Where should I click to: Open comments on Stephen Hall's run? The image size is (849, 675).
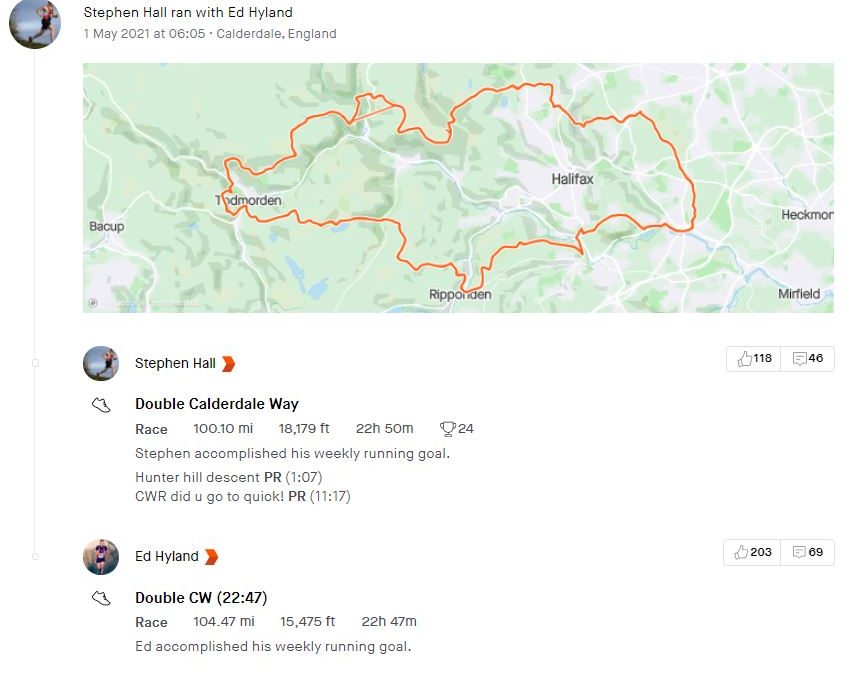tap(800, 359)
